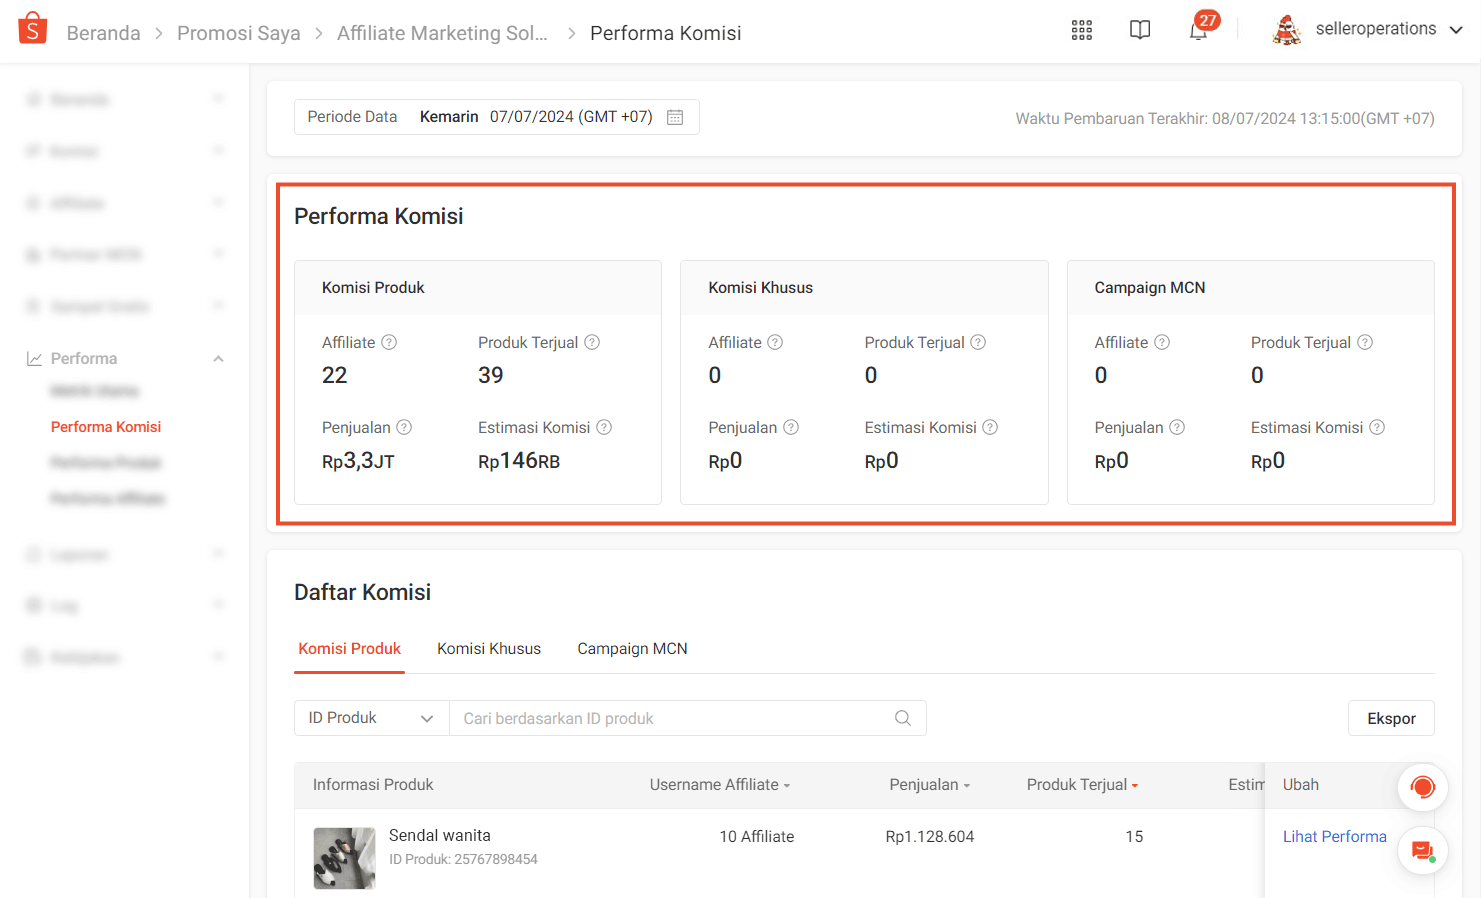Click the Sendal wanita product thumbnail
The width and height of the screenshot is (1481, 898).
(345, 858)
